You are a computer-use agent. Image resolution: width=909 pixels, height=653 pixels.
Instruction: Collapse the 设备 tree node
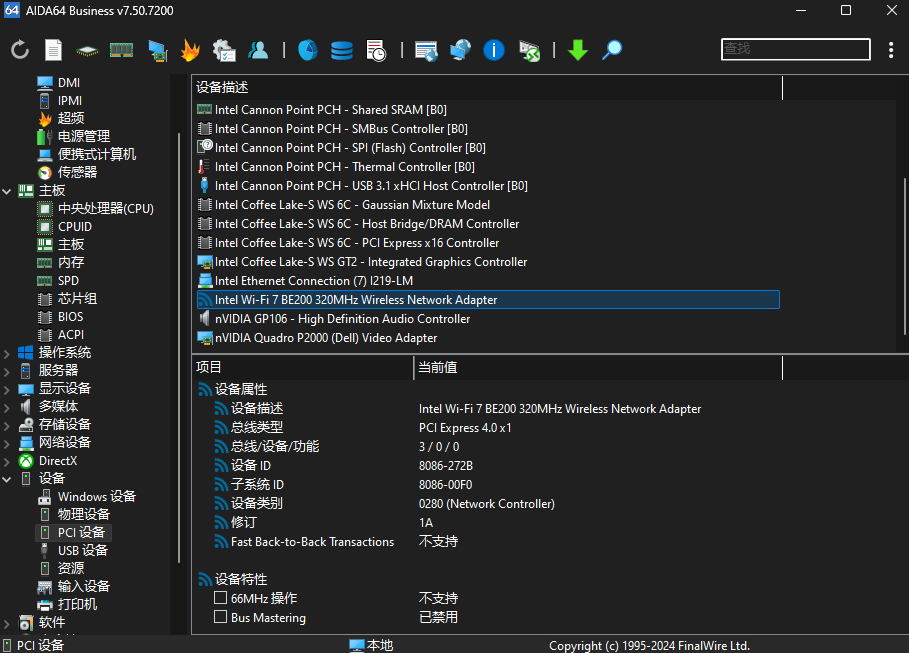click(7, 479)
